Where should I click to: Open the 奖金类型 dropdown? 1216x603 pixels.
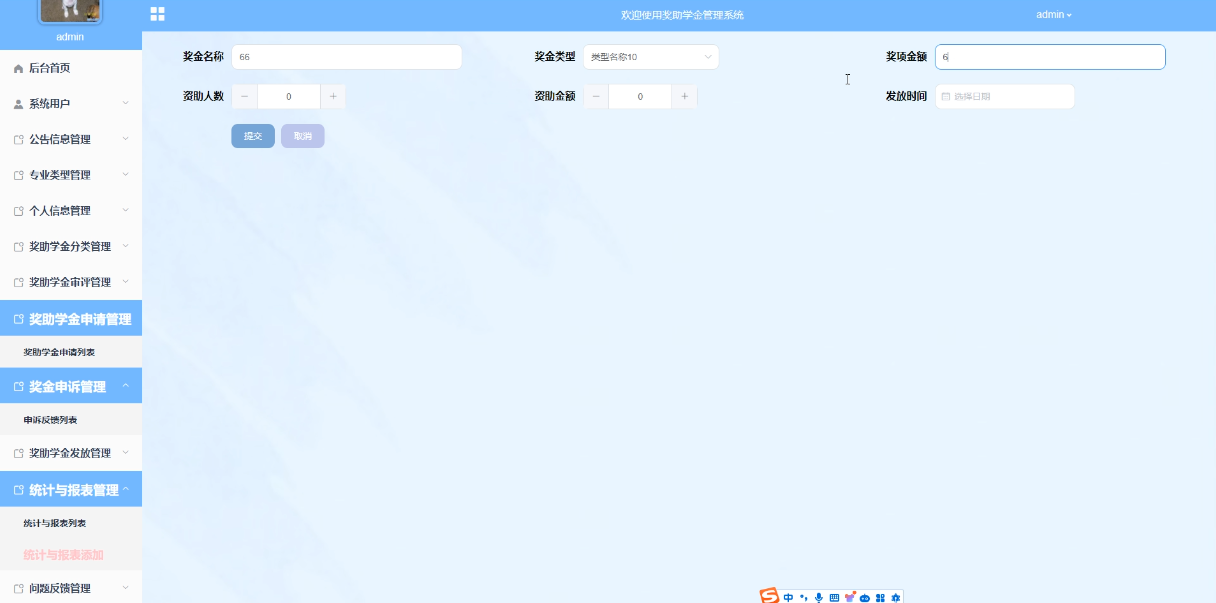651,57
